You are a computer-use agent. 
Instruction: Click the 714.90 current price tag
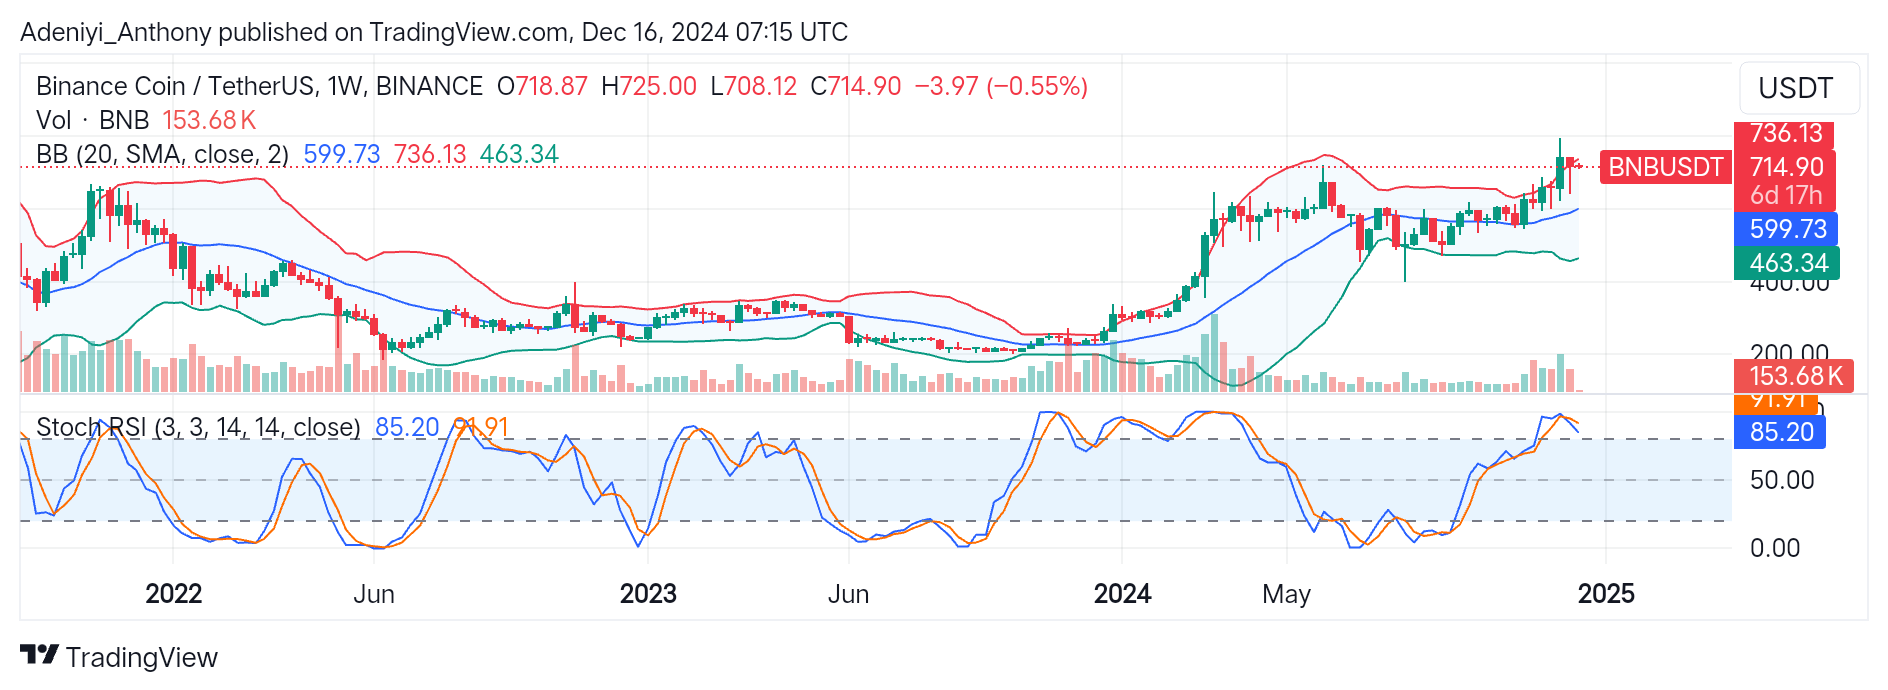1786,167
